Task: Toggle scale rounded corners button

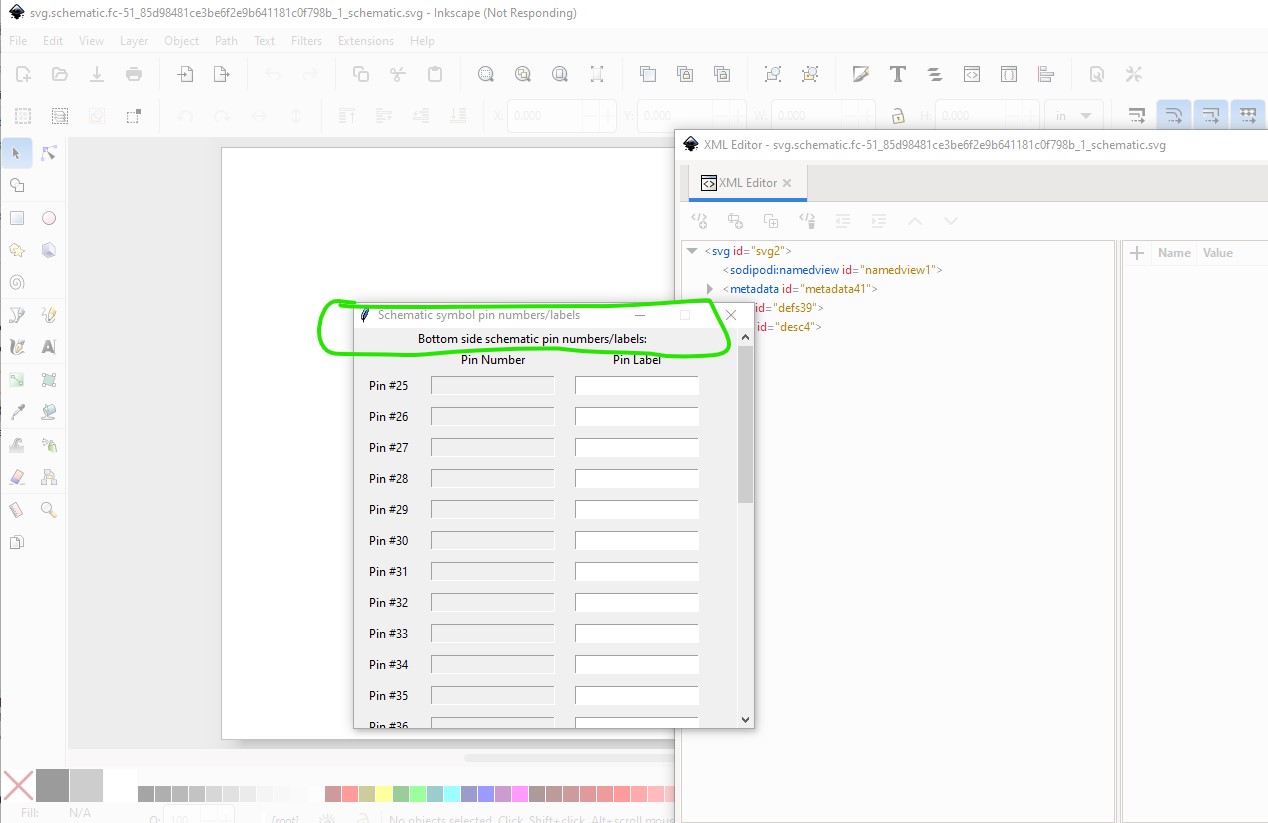Action: coord(1174,116)
